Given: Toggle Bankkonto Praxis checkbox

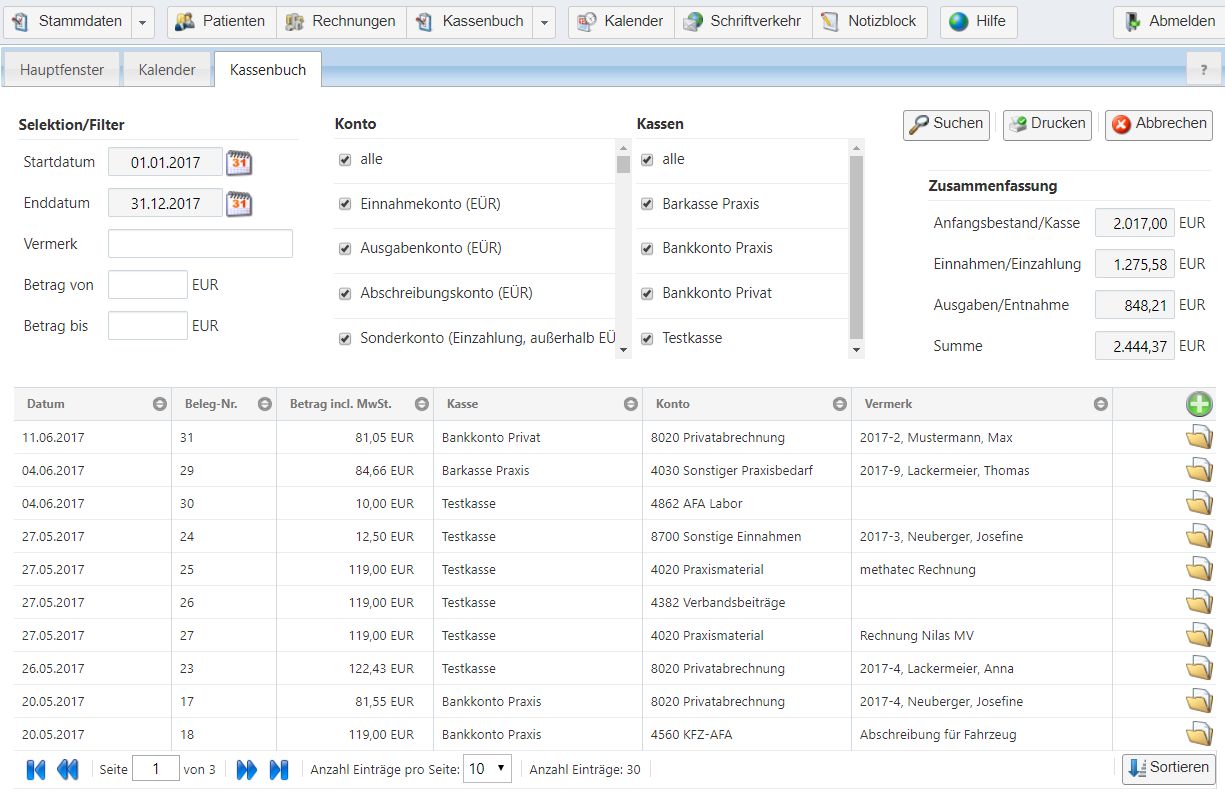Looking at the screenshot, I should [647, 248].
